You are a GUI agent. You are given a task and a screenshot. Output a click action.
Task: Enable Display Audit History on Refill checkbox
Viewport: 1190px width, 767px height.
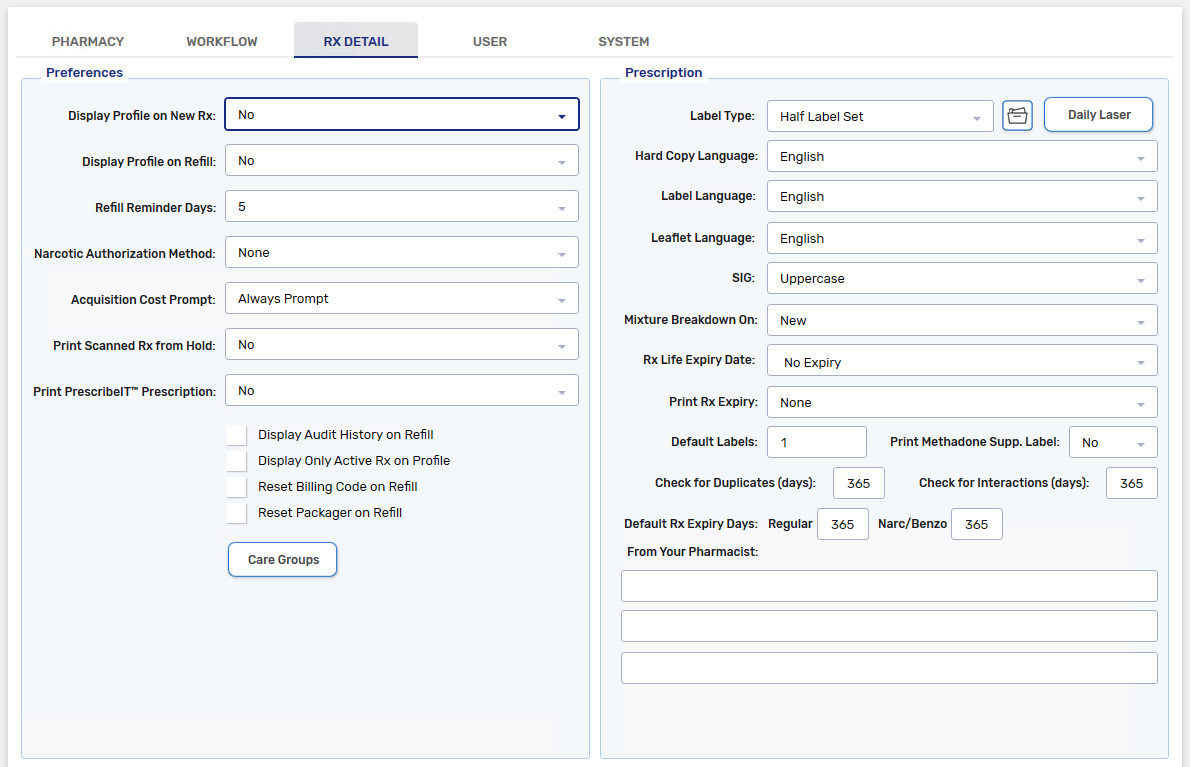[237, 435]
